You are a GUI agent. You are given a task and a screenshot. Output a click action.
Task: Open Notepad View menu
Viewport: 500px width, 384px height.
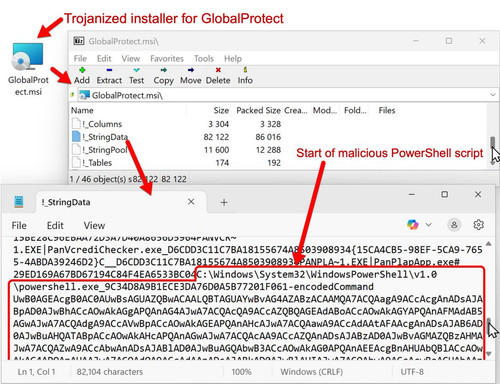click(94, 226)
